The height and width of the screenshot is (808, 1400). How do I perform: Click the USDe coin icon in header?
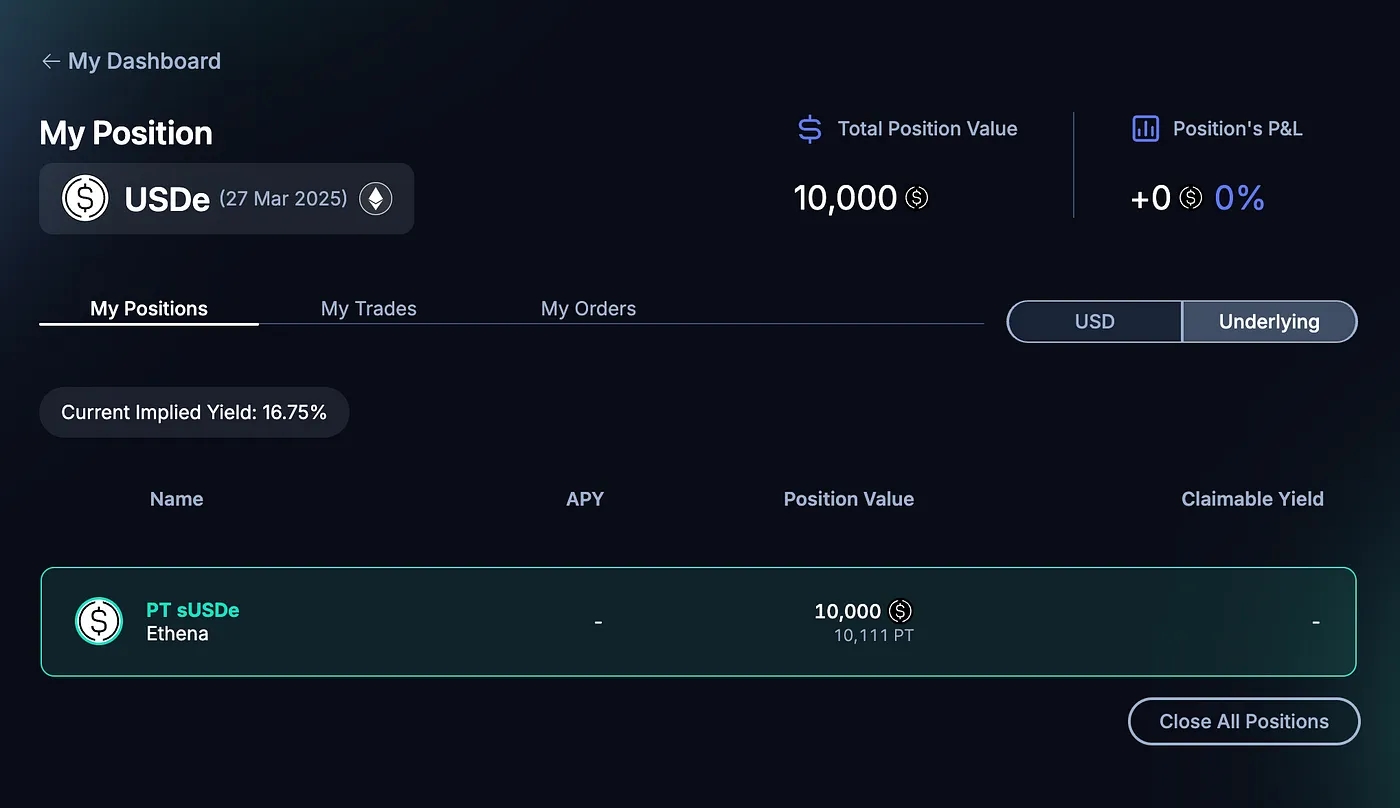pyautogui.click(x=85, y=199)
